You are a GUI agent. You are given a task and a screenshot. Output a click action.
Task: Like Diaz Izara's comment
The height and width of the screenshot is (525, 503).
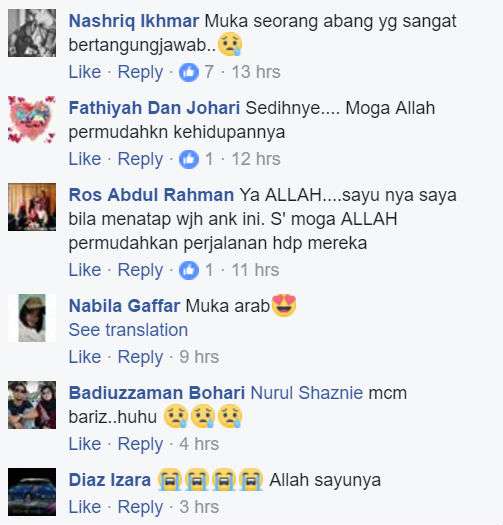click(85, 507)
